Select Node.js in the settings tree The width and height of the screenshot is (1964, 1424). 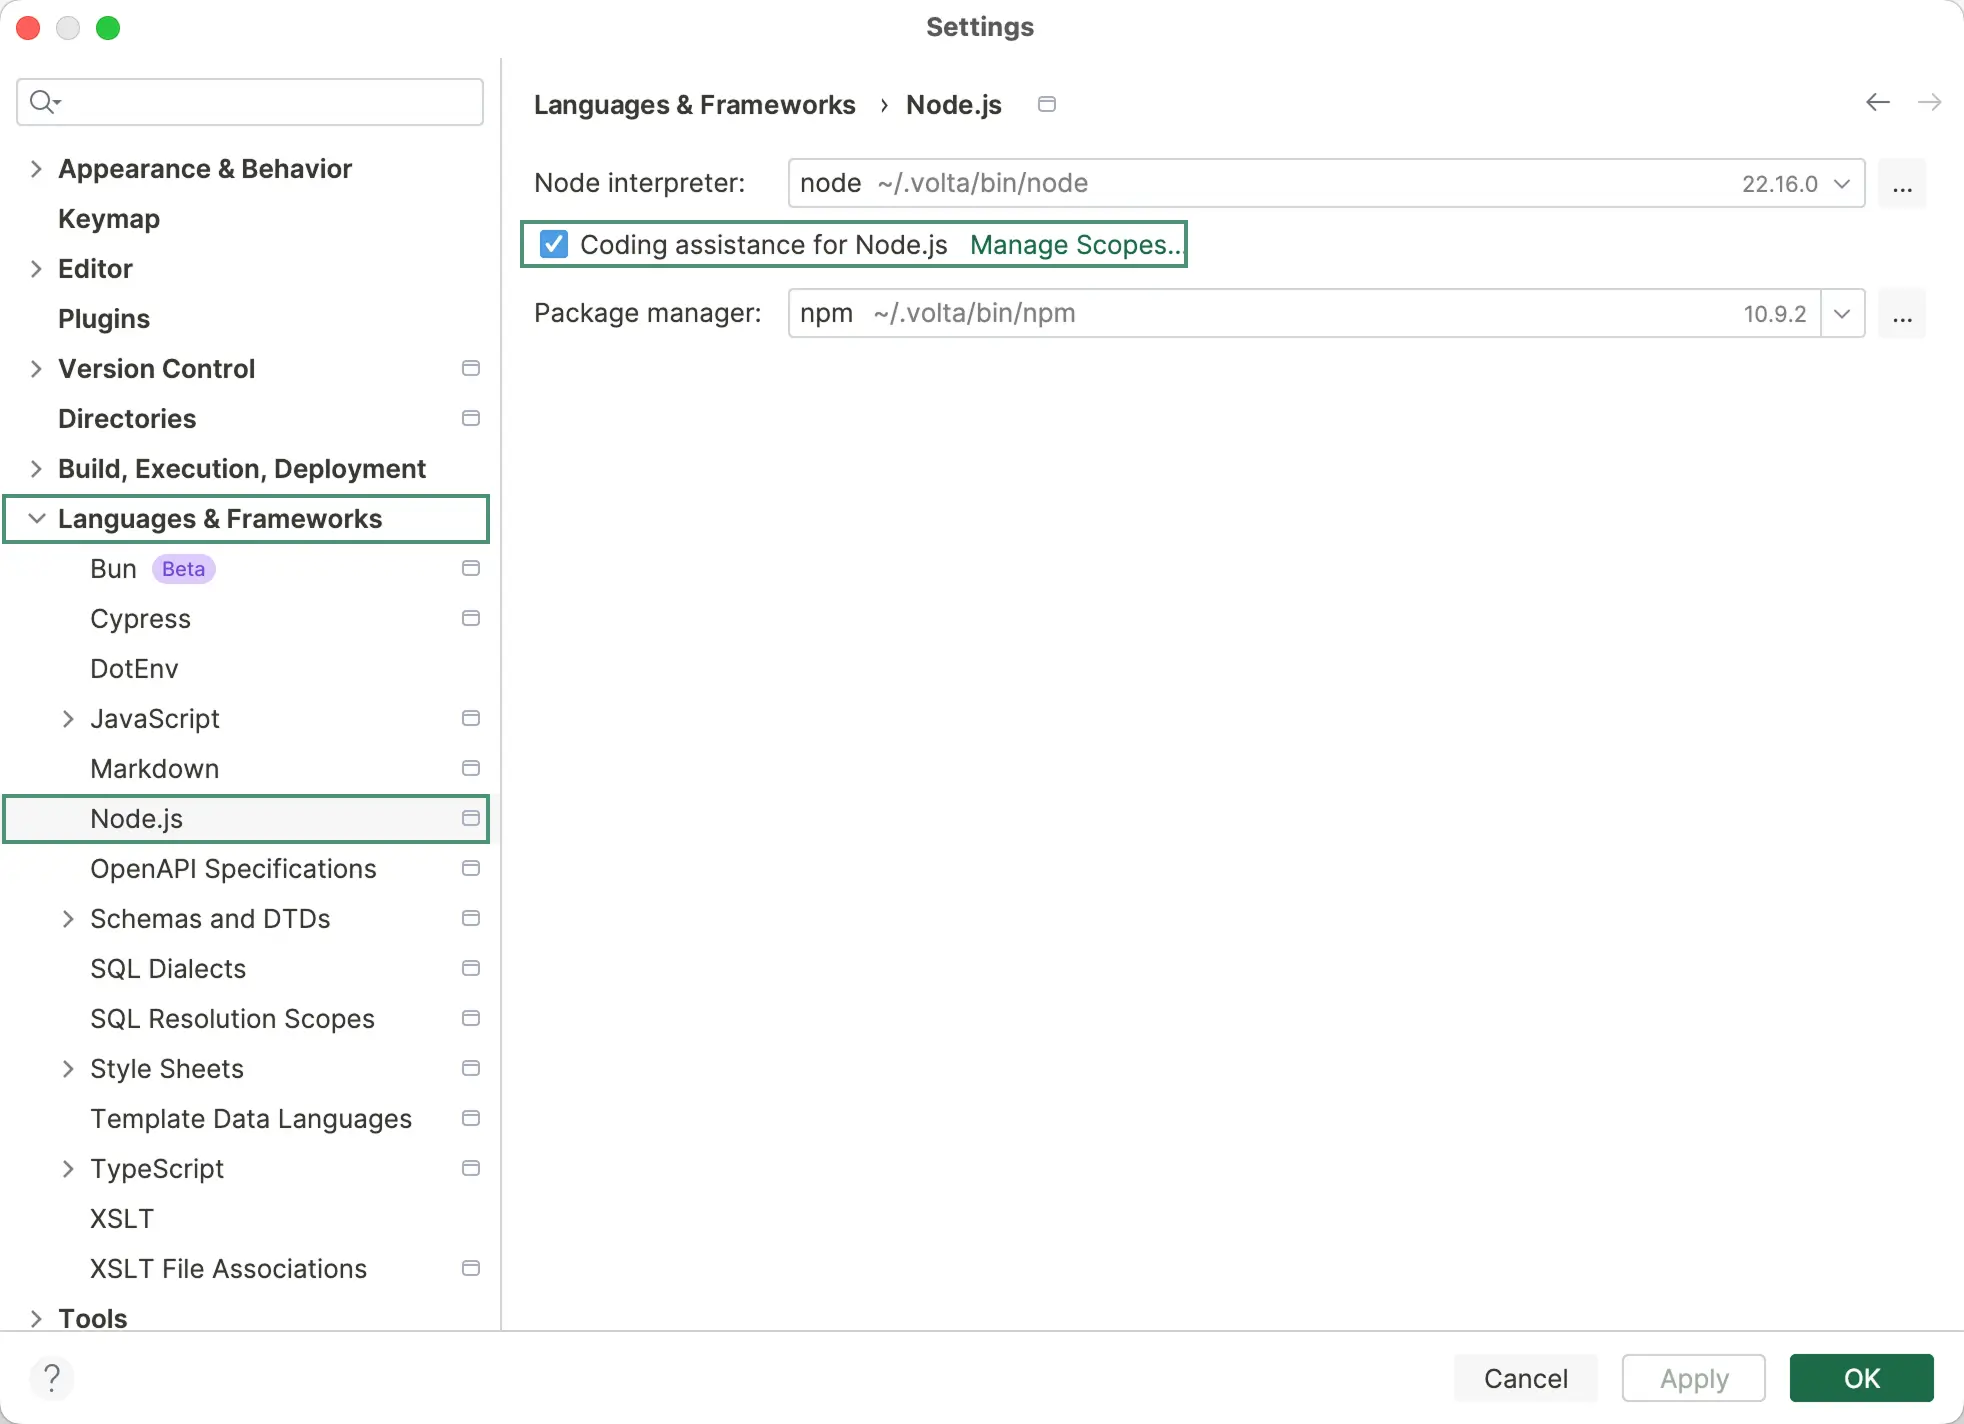pos(246,819)
